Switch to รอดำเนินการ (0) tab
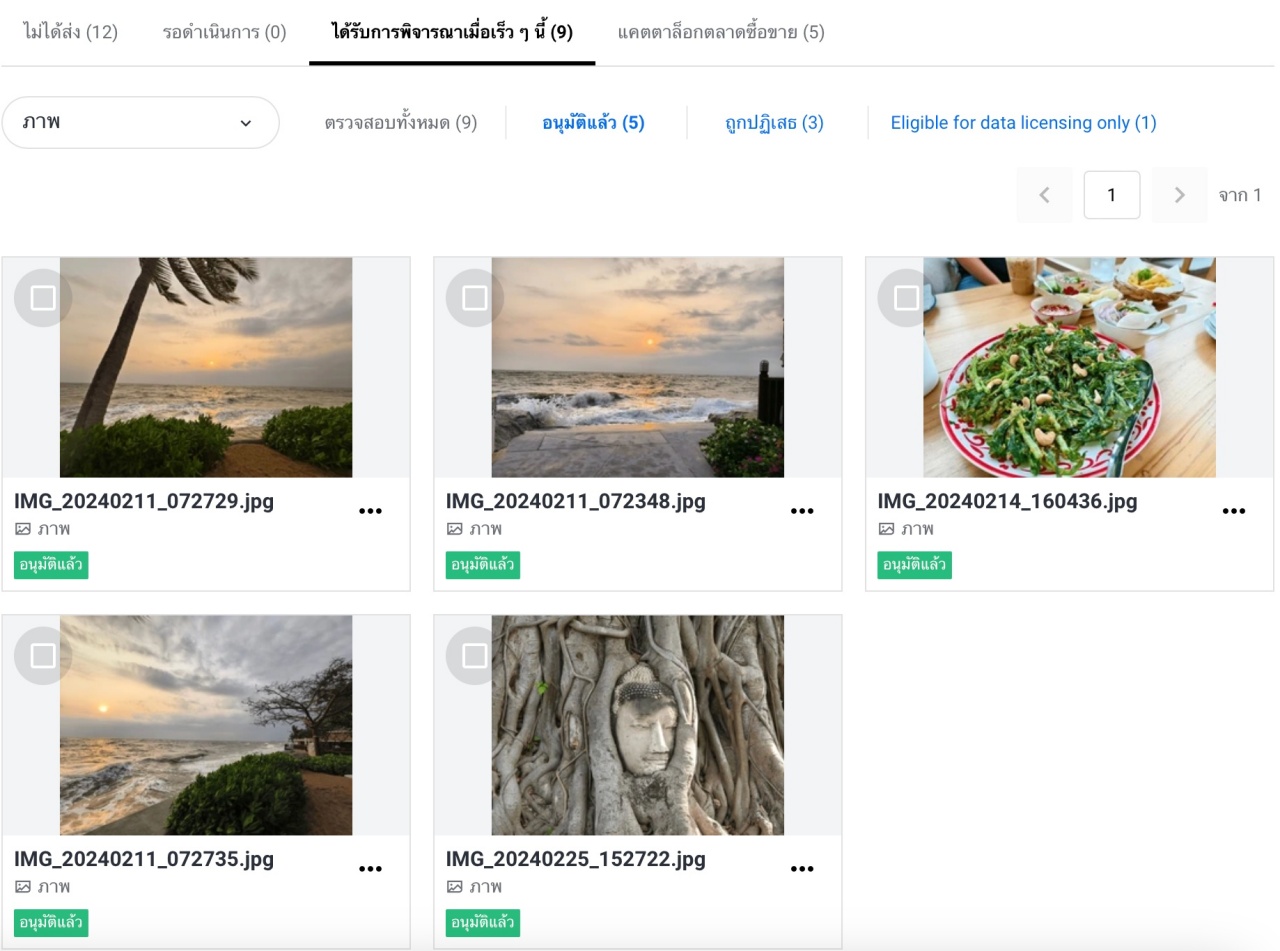Viewport: 1280px width, 951px height. pyautogui.click(x=225, y=32)
